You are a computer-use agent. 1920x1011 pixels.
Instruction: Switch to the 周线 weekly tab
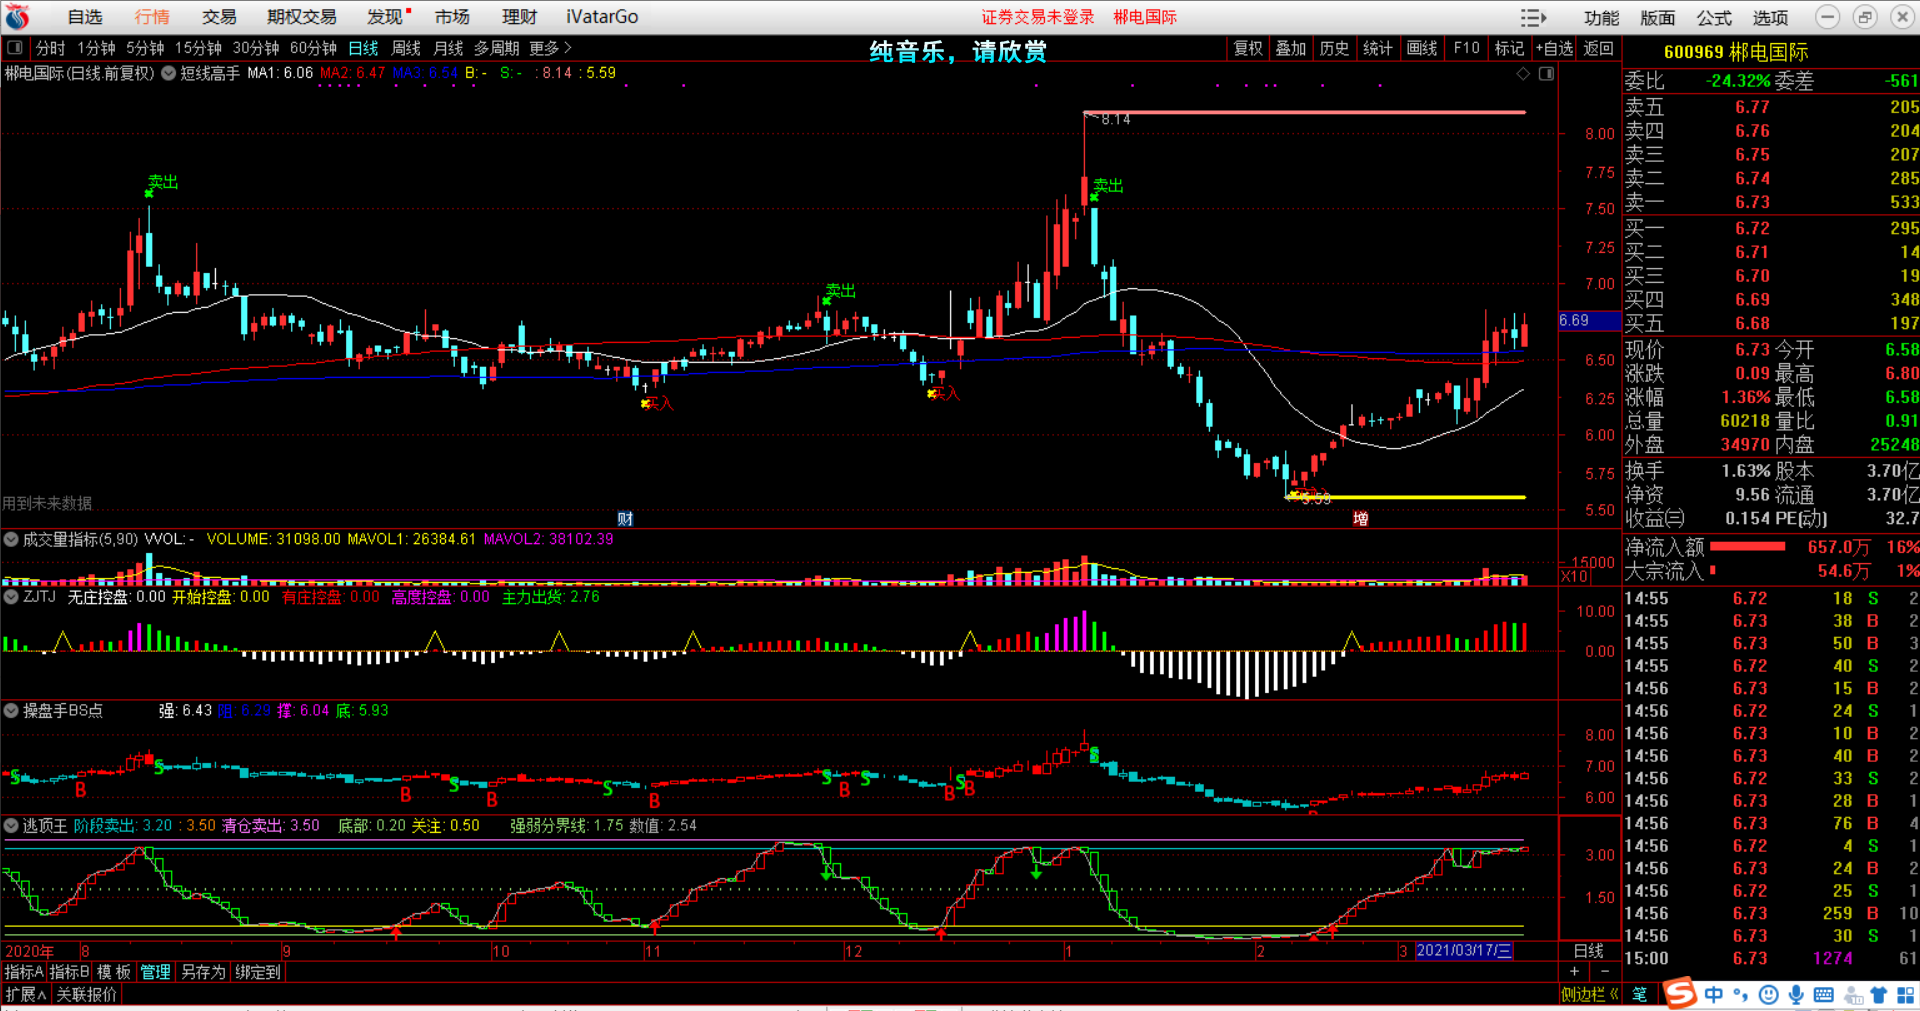(406, 48)
